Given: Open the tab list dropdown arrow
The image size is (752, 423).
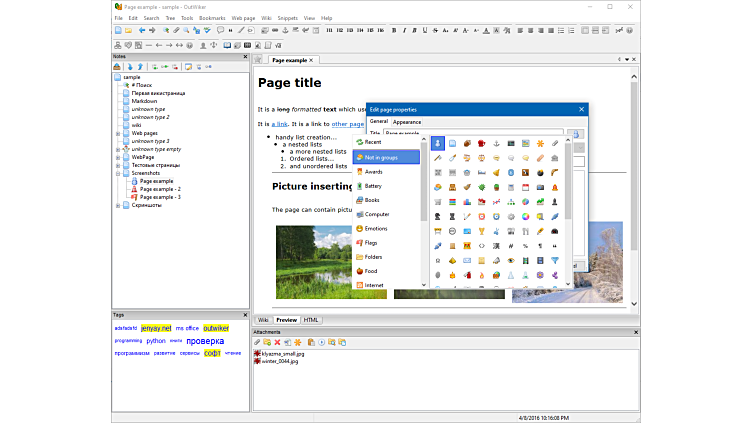Looking at the screenshot, I should (x=627, y=59).
